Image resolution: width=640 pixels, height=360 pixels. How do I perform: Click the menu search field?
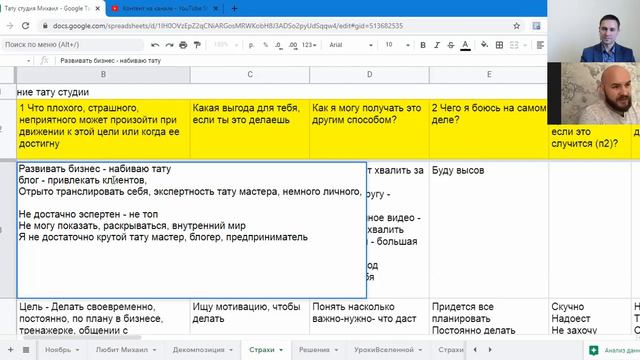pyautogui.click(x=72, y=45)
